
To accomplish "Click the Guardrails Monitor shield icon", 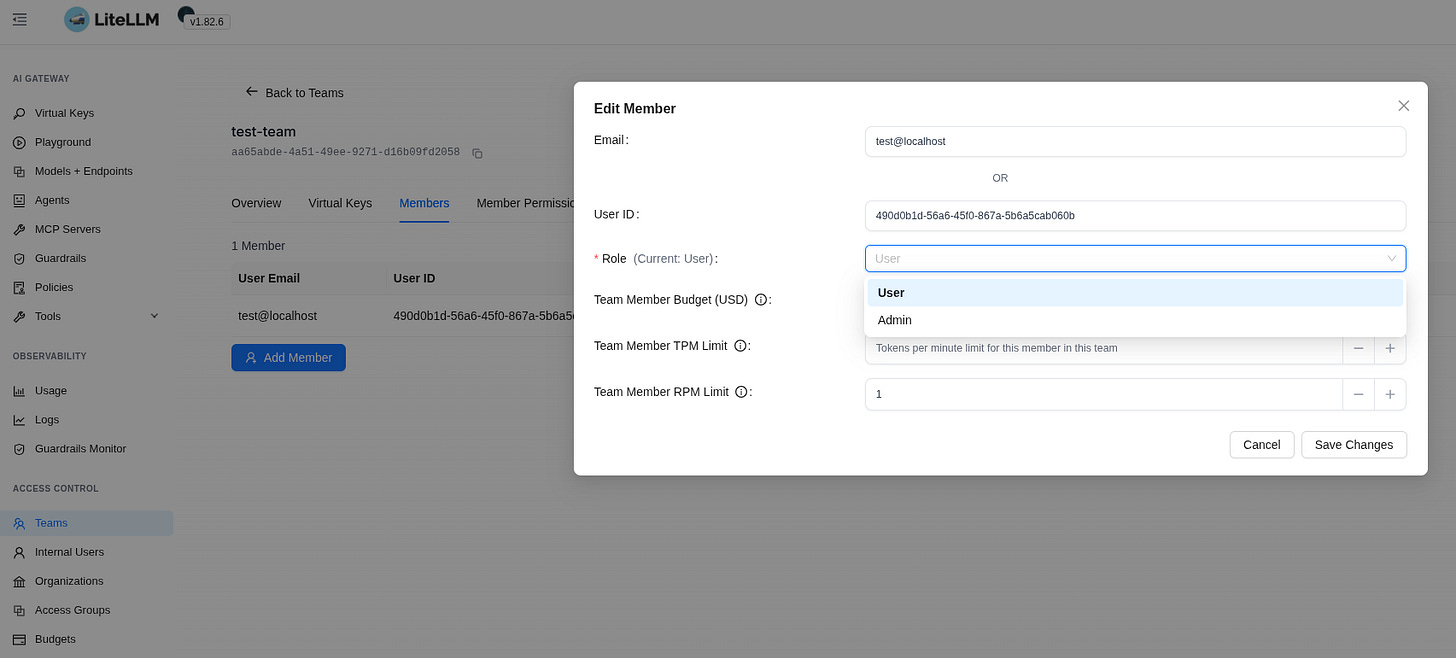I will tap(19, 449).
